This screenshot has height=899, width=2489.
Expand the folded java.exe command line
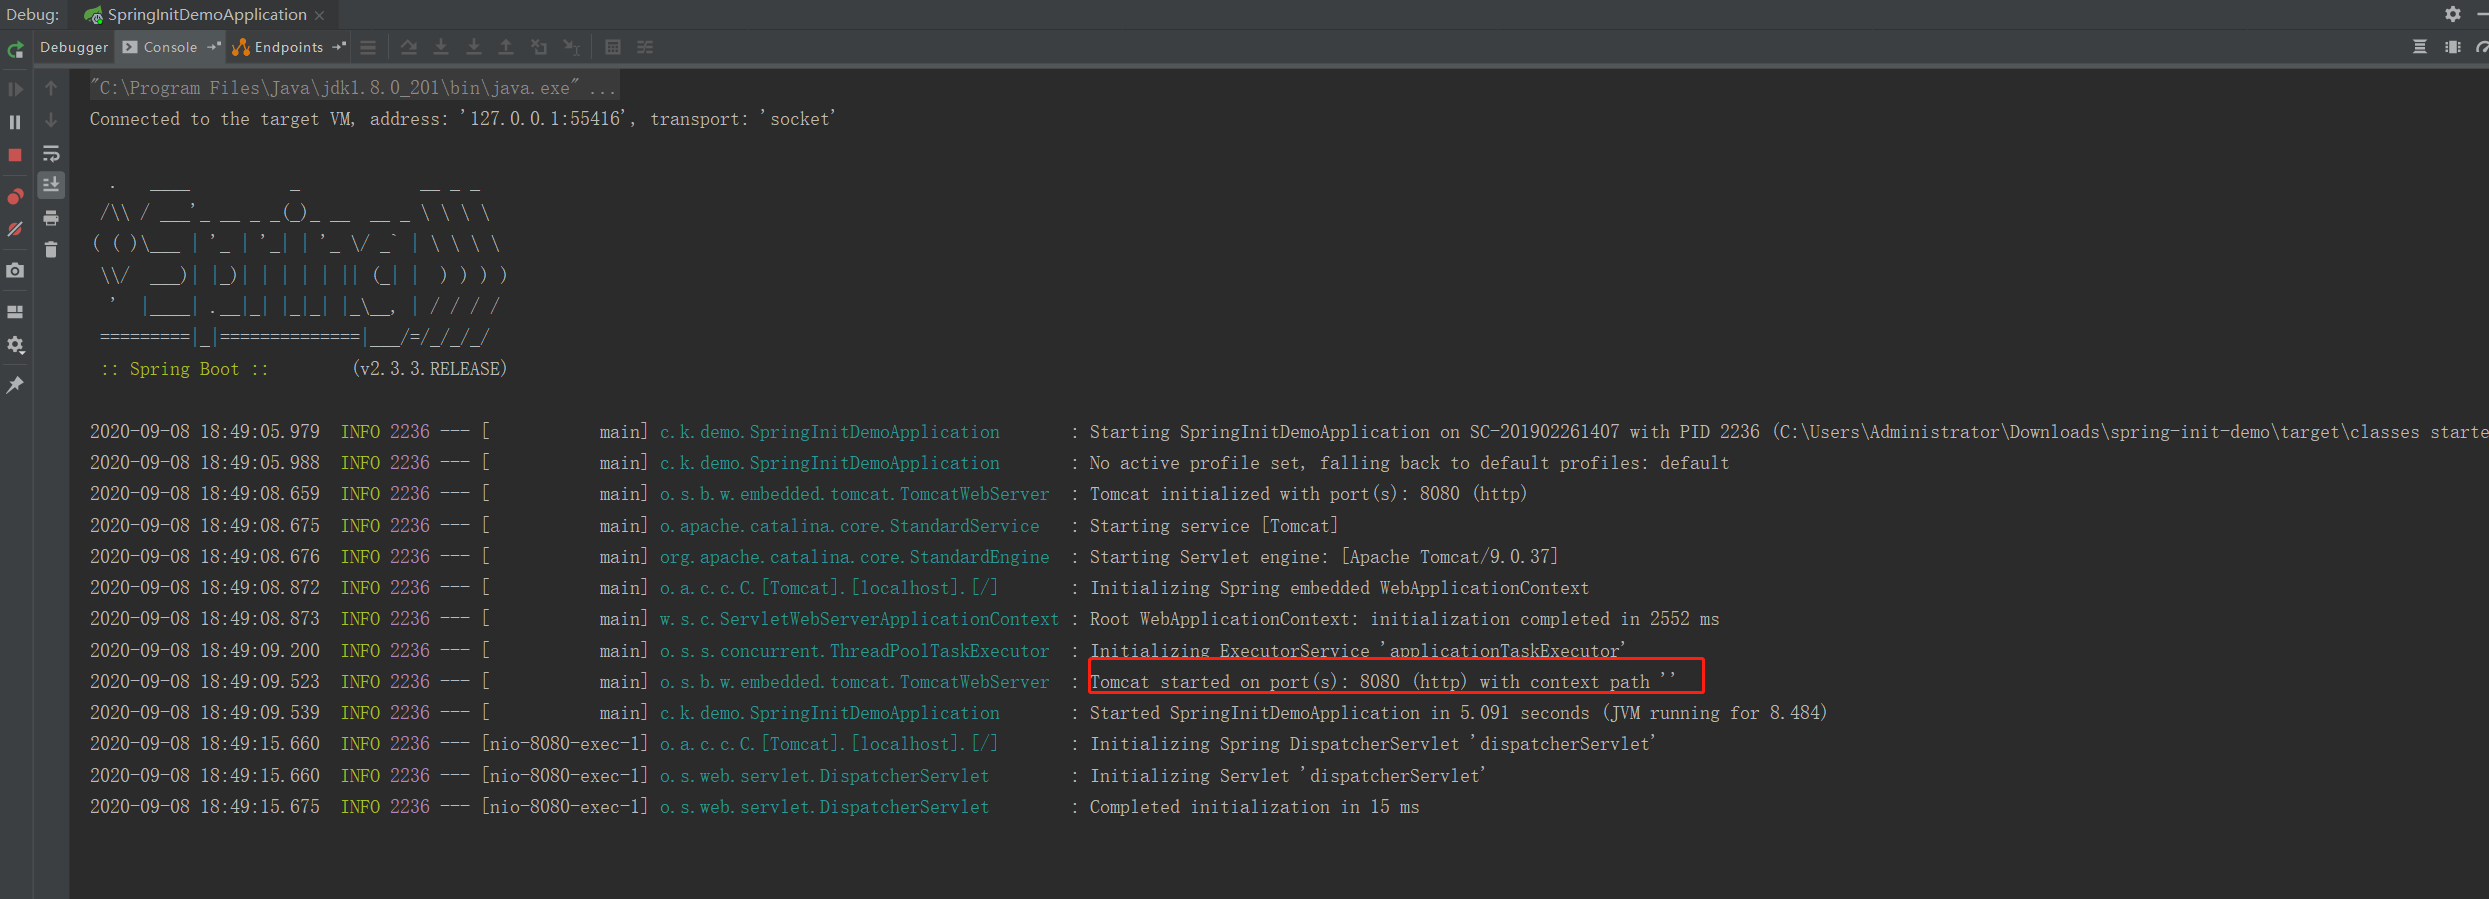click(354, 88)
